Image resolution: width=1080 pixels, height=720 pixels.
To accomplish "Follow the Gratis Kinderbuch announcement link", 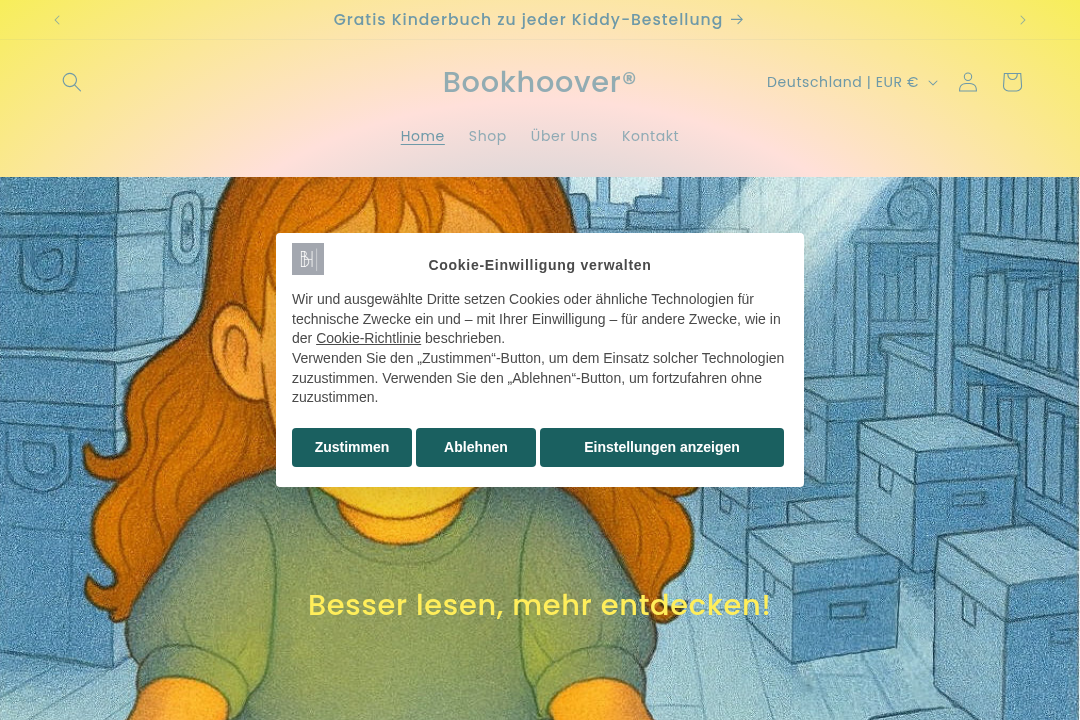I will [539, 20].
